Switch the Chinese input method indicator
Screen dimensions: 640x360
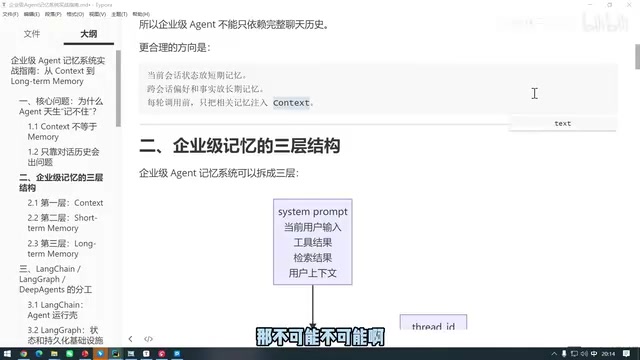coord(594,354)
